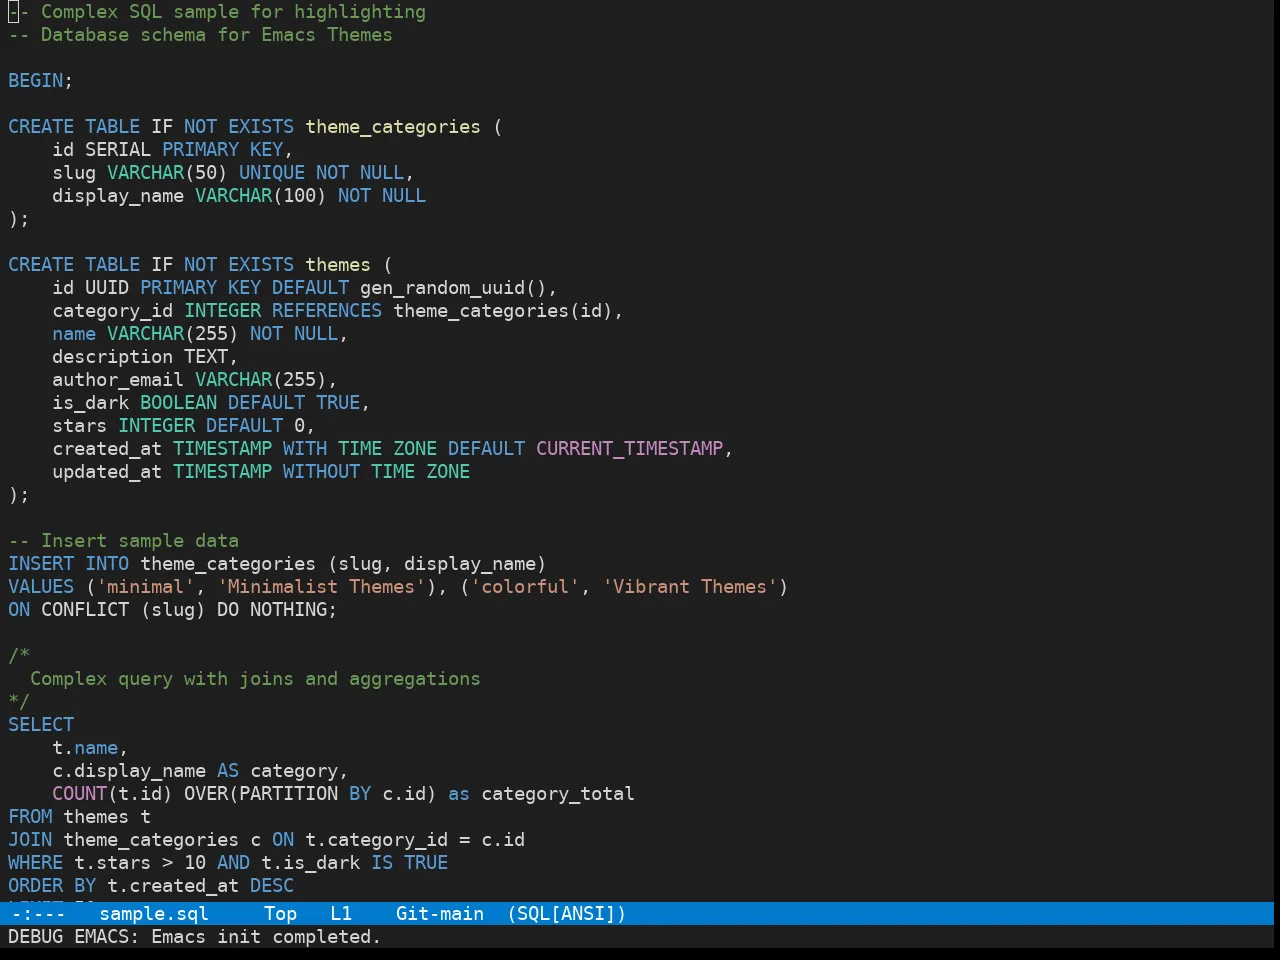Click the BOOLEAN type on the is_dark line
This screenshot has width=1280, height=960.
coord(178,403)
